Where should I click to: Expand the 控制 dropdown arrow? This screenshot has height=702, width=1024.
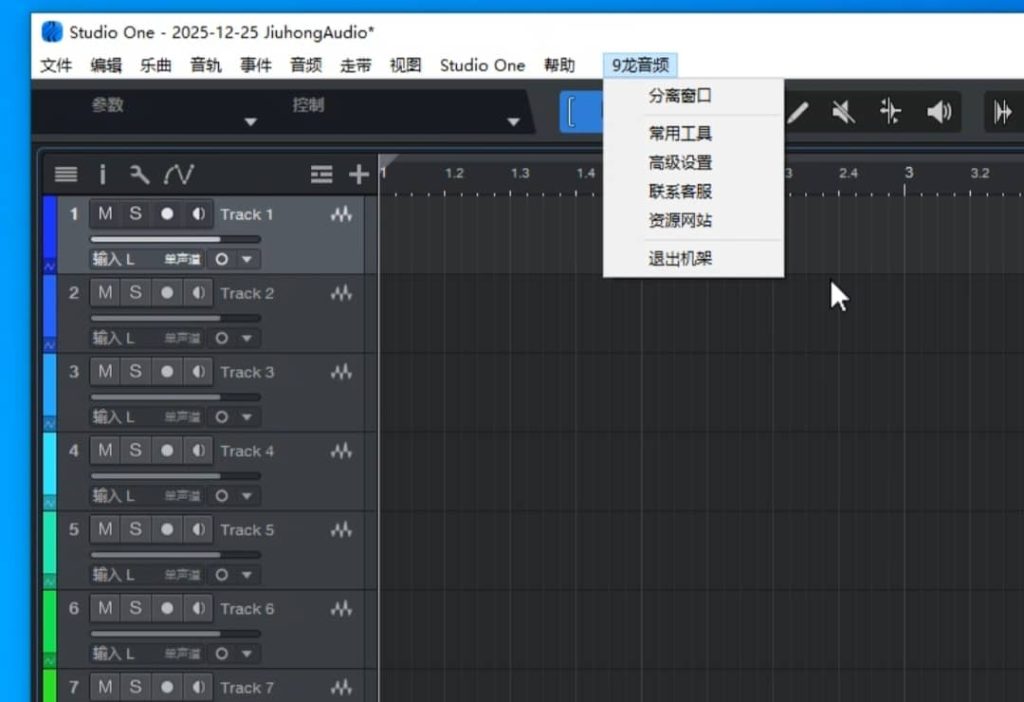coord(513,122)
